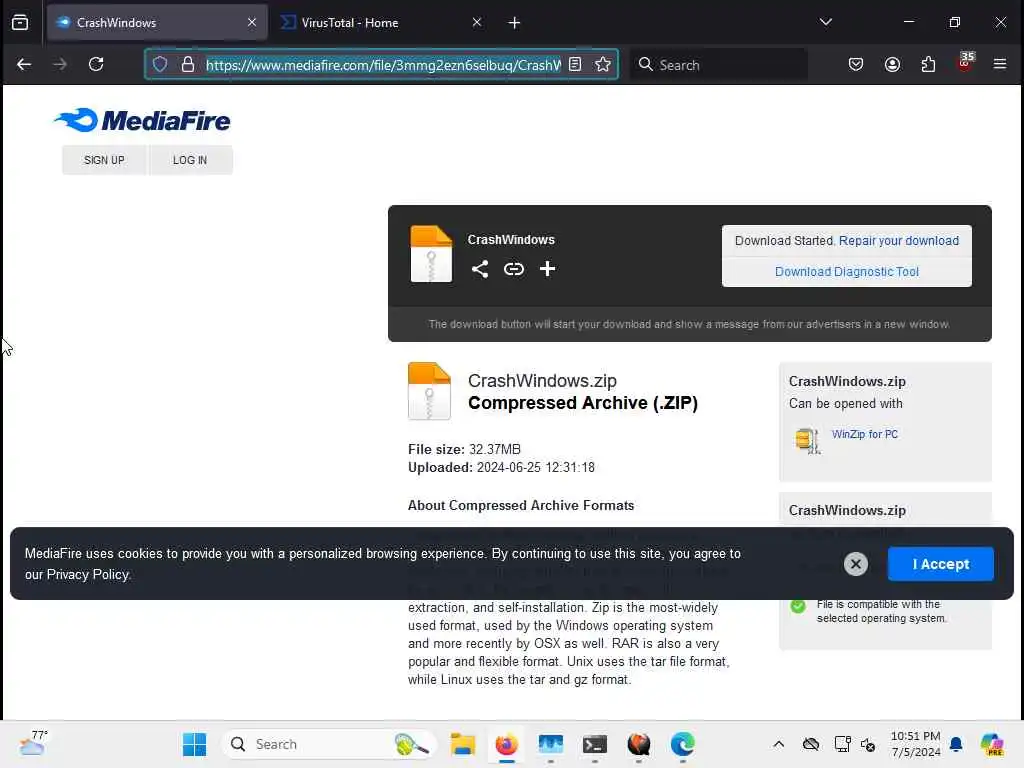Click the I Accept cookies button

click(x=940, y=564)
